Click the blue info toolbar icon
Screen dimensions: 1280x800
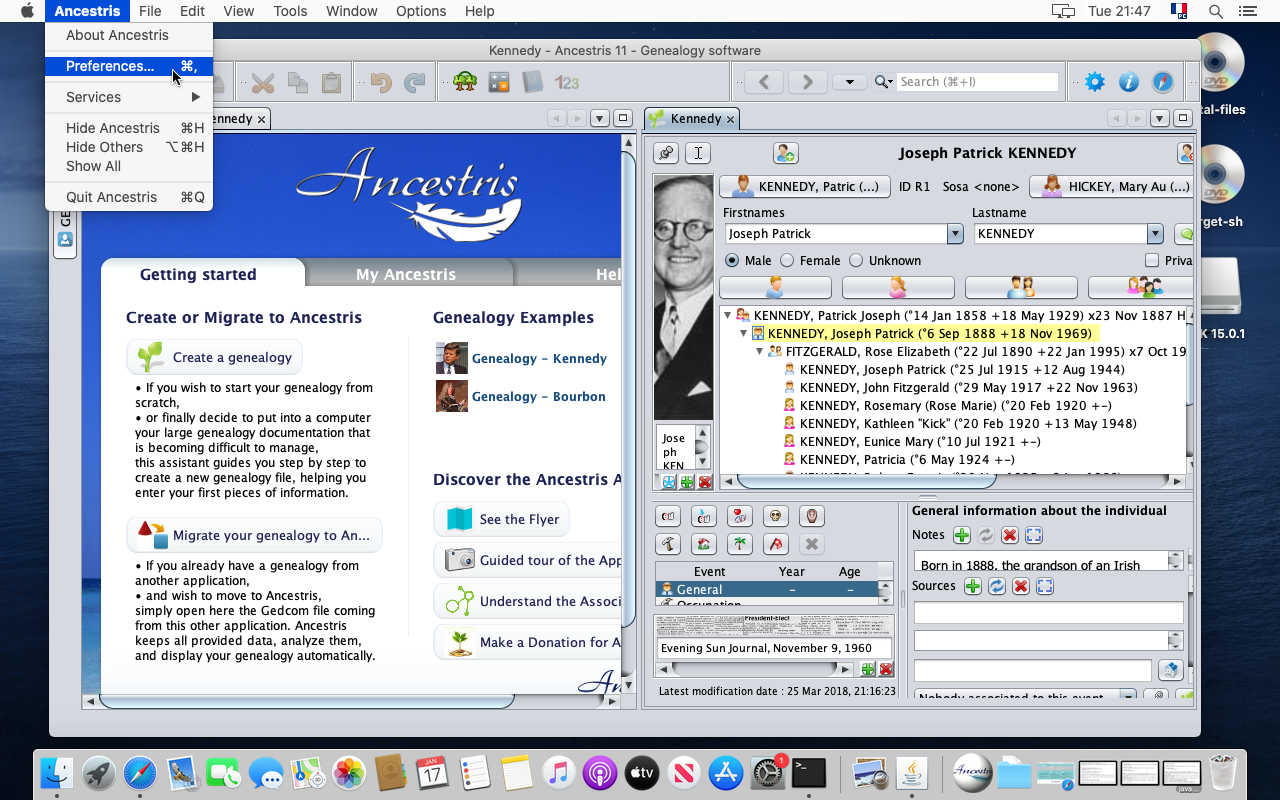(x=1129, y=82)
